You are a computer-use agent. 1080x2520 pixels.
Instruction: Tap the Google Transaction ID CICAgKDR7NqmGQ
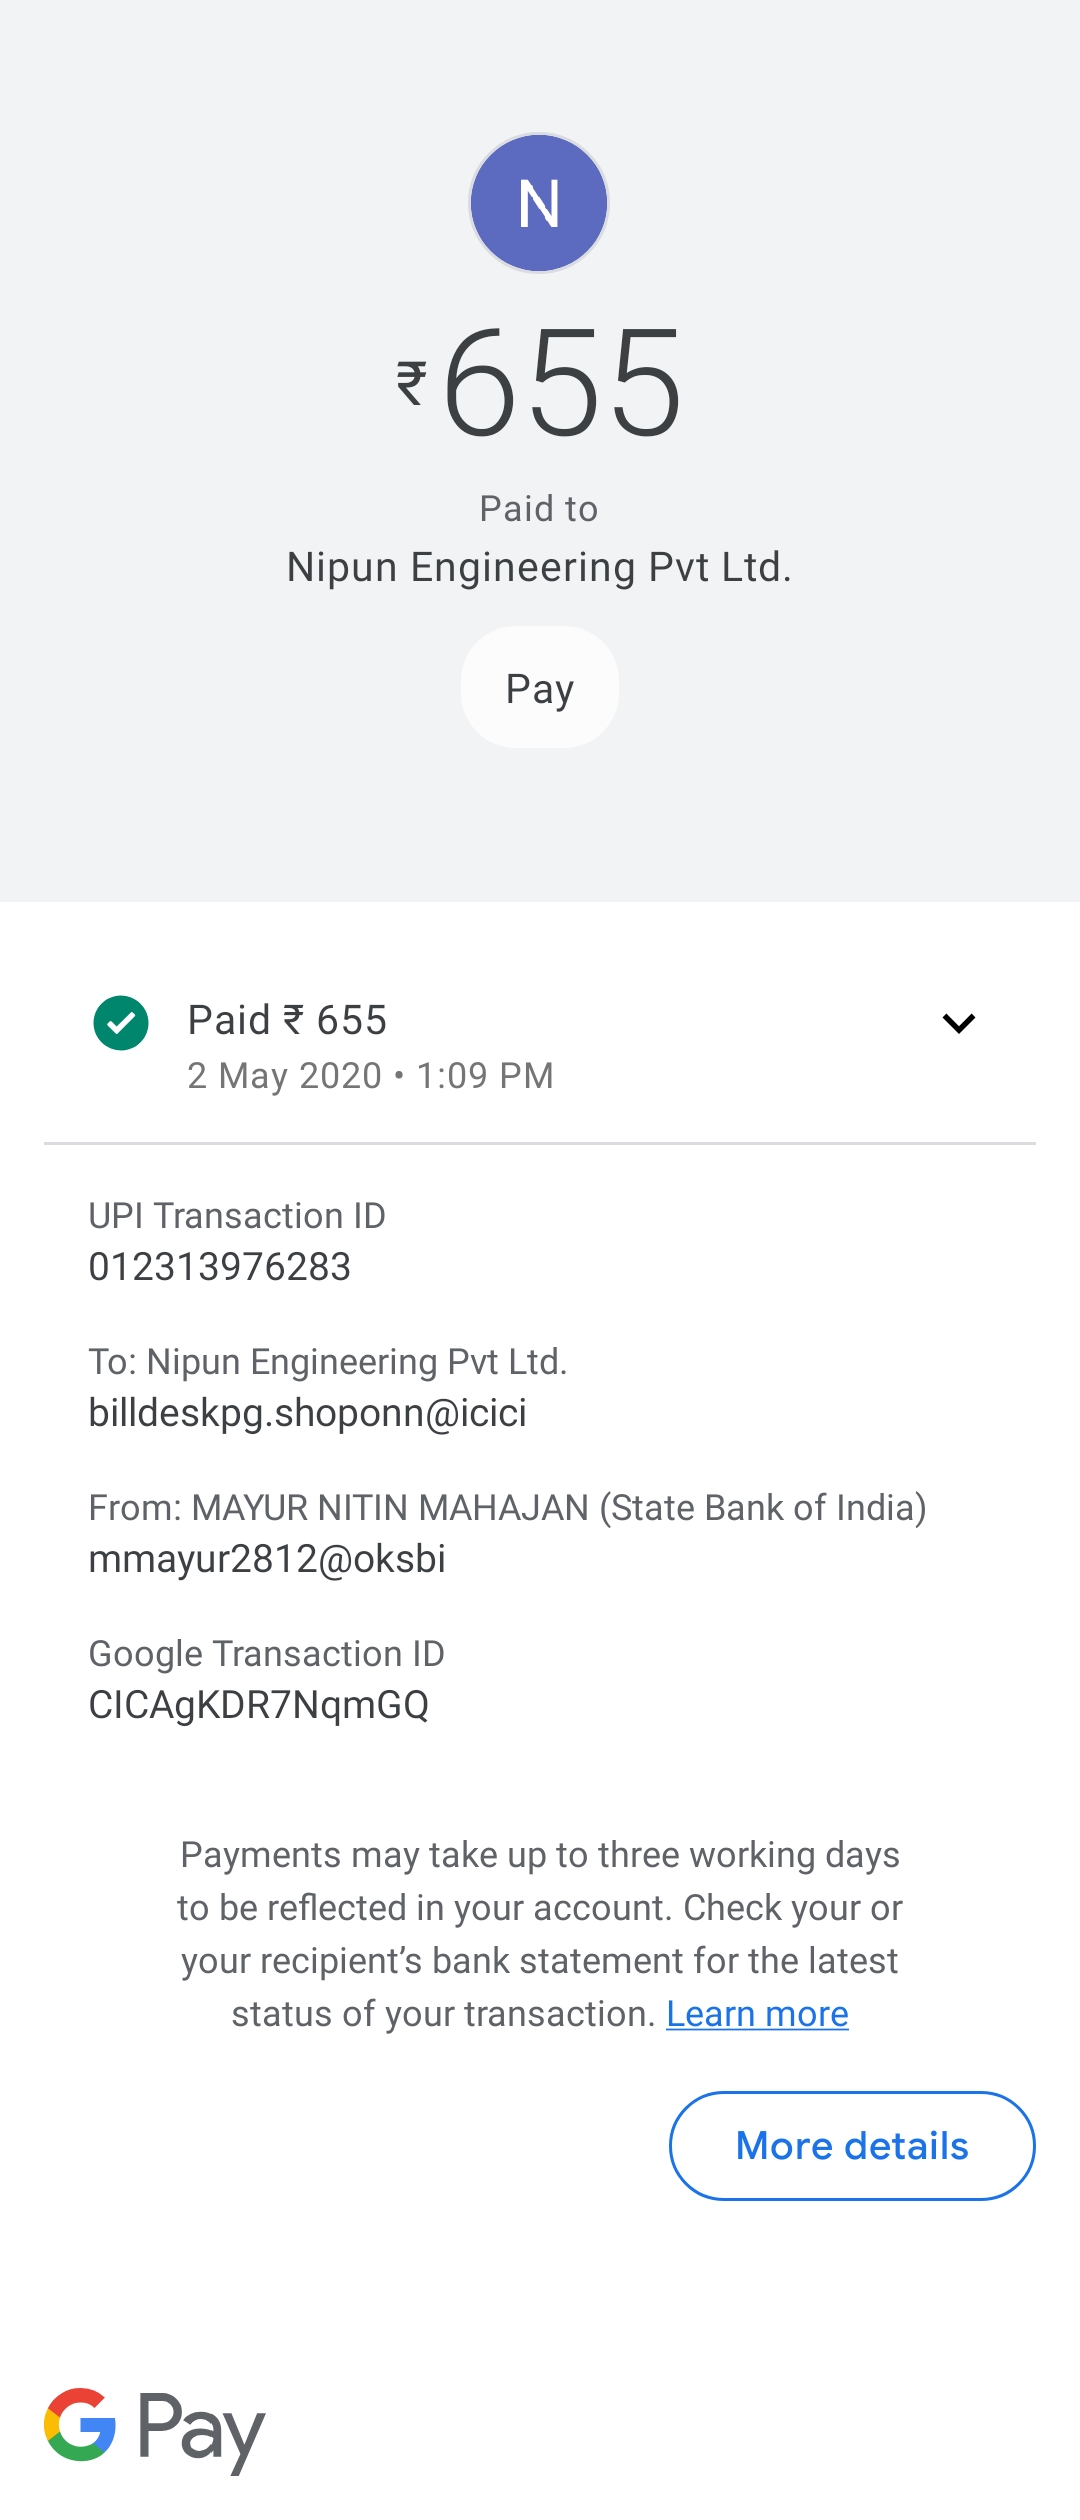tap(259, 1705)
